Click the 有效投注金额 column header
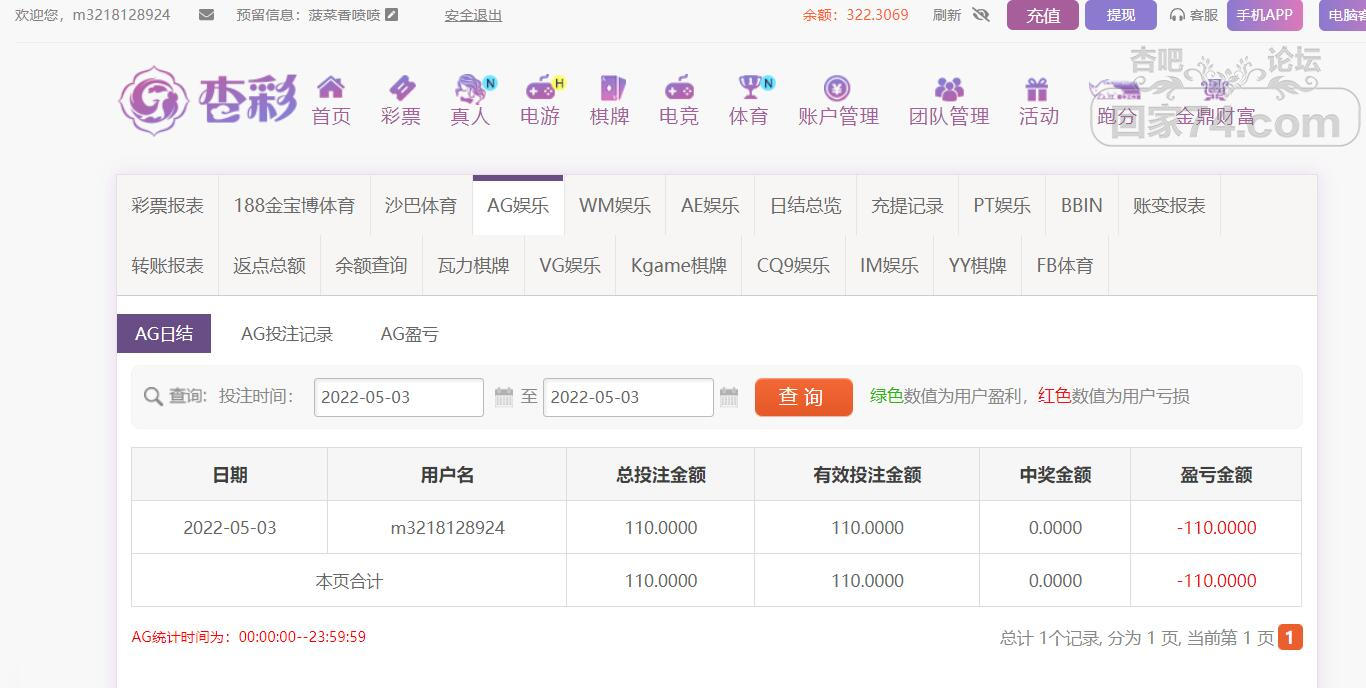The width and height of the screenshot is (1366, 688). 867,475
